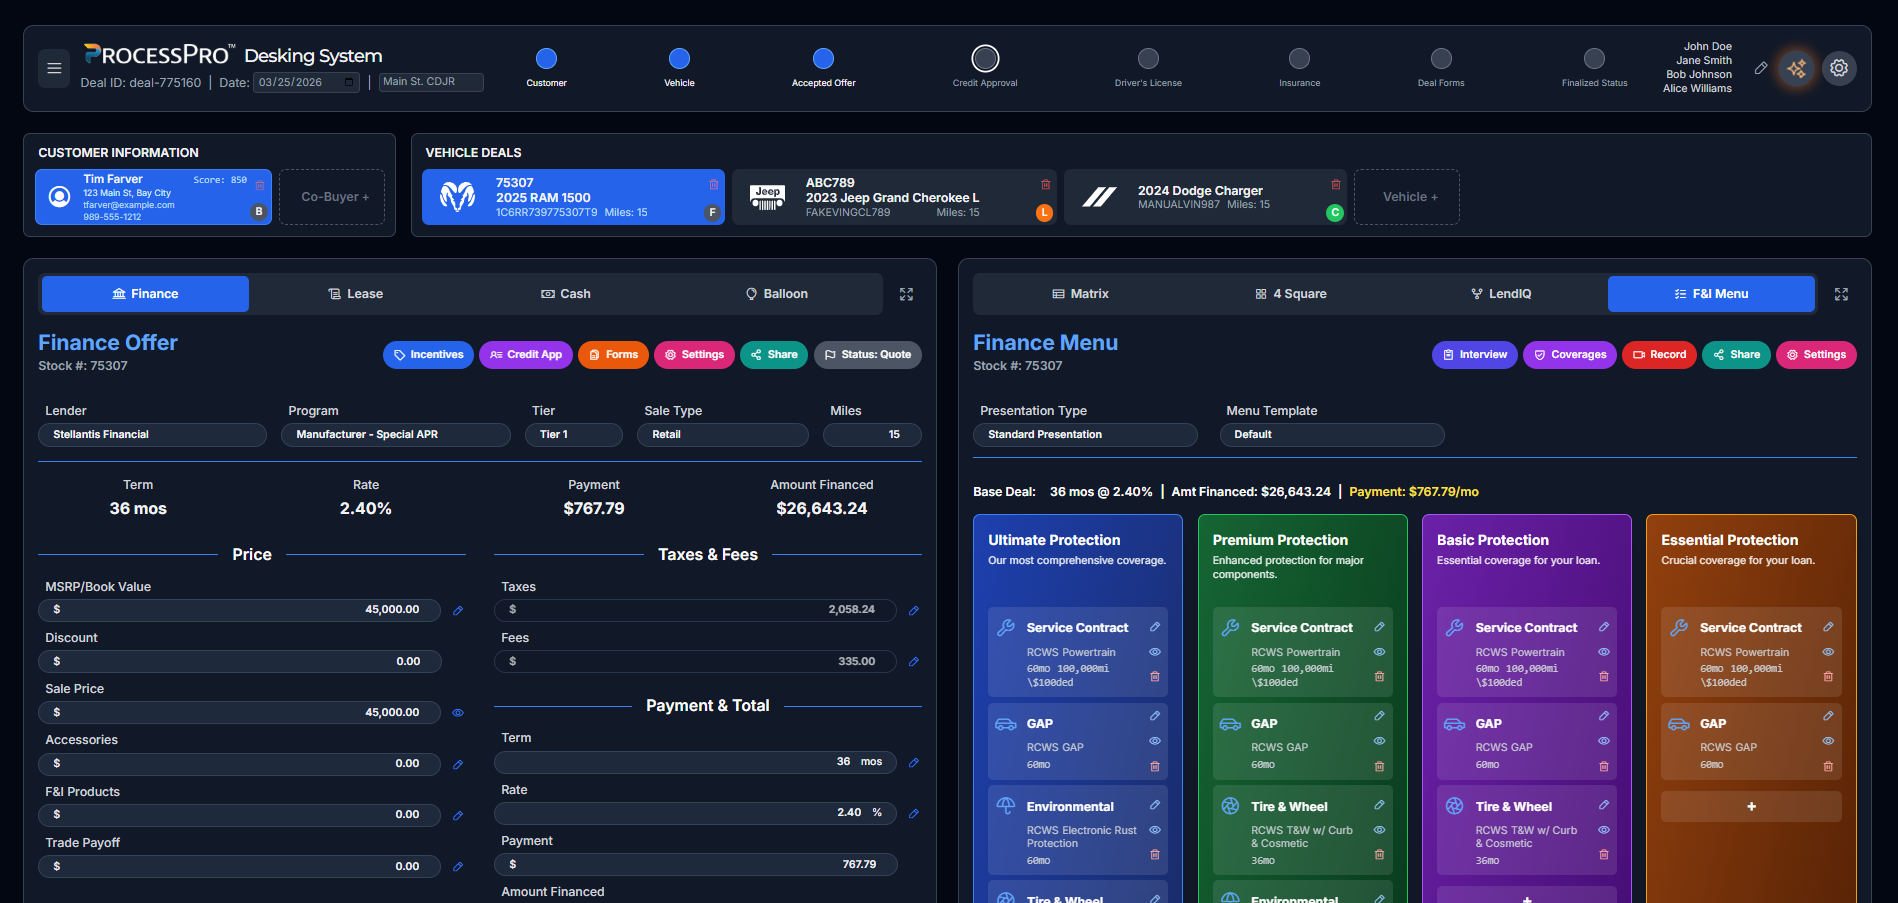Image resolution: width=1898 pixels, height=903 pixels.
Task: Switch to the Cash tab
Action: click(566, 294)
